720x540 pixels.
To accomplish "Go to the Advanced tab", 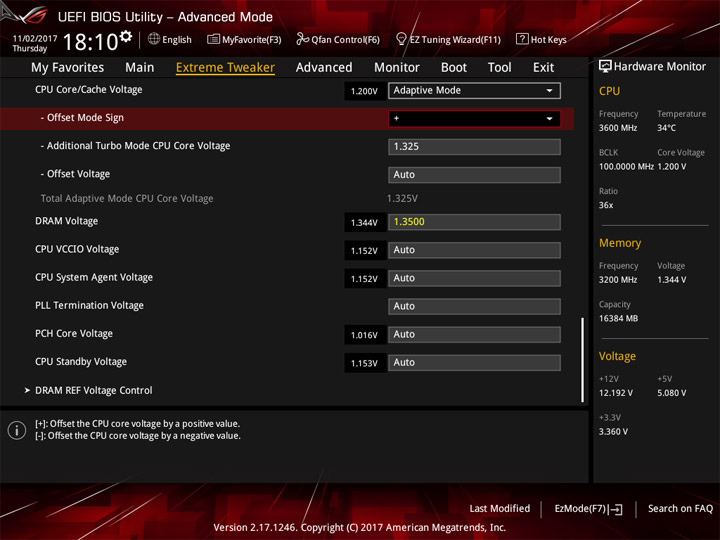I will (x=324, y=68).
